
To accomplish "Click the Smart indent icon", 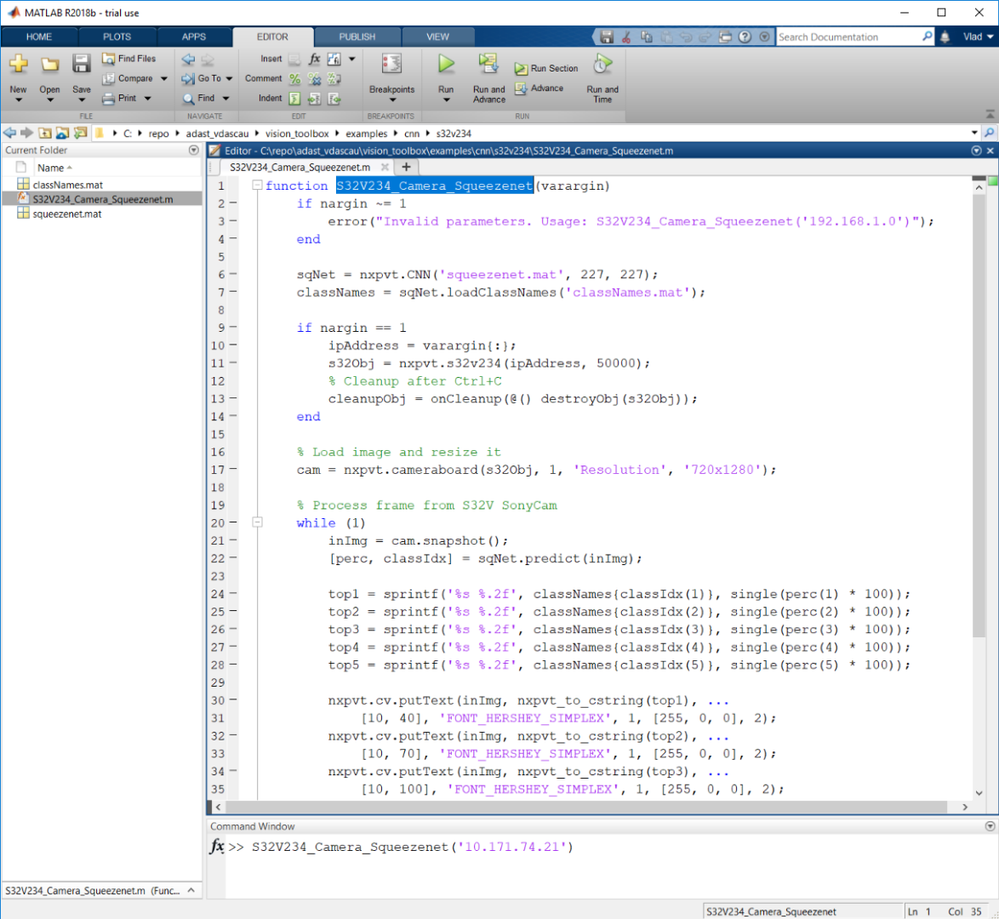I will pyautogui.click(x=294, y=99).
